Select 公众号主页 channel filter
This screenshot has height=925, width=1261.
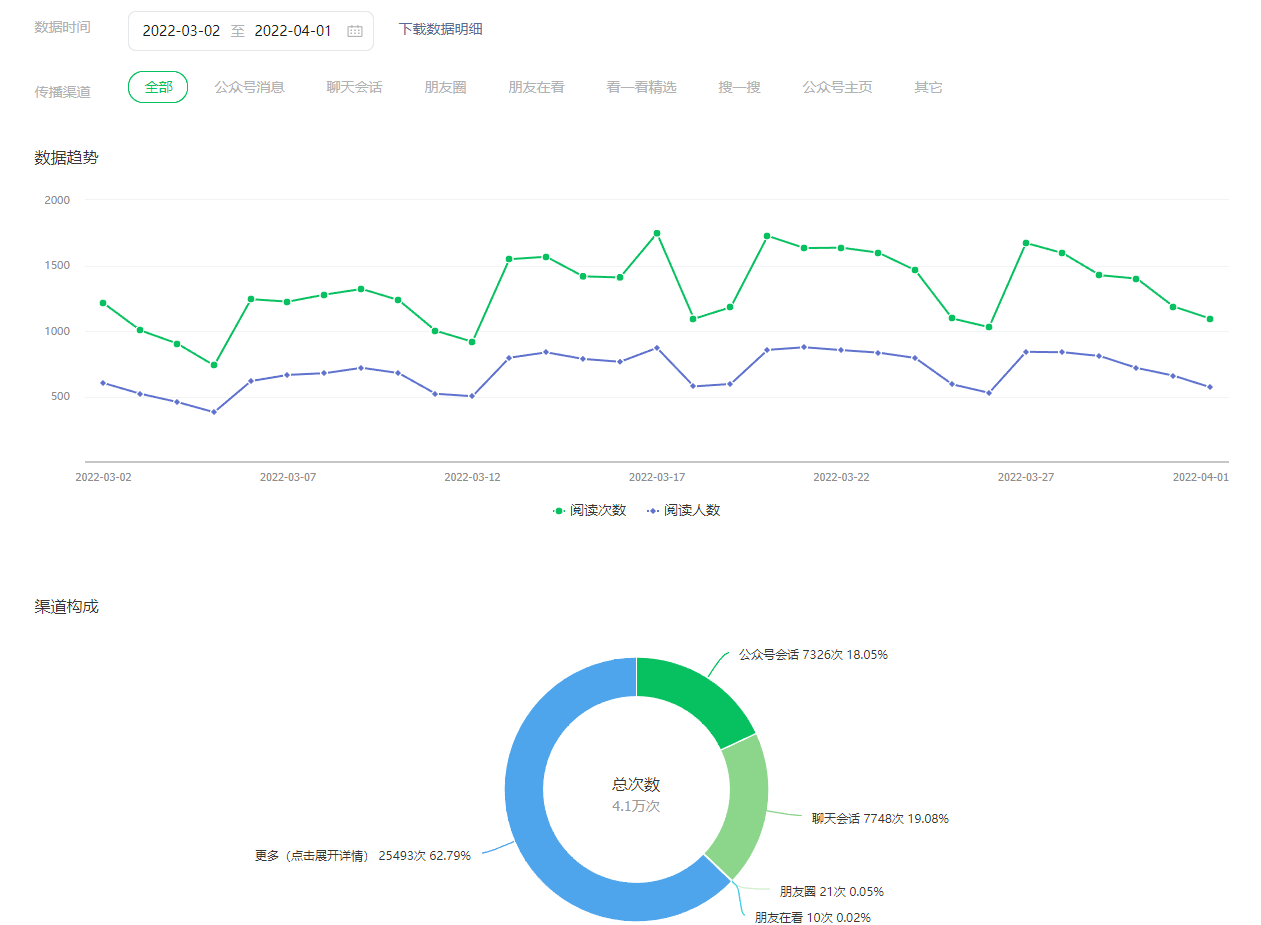coord(837,87)
